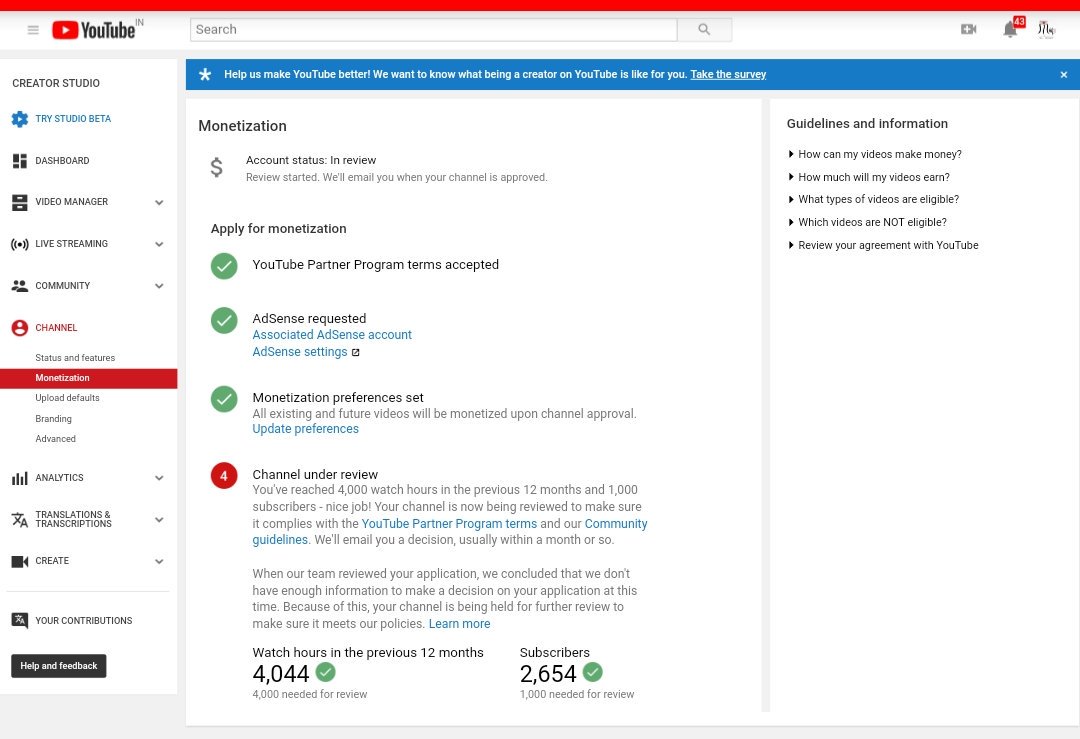The height and width of the screenshot is (739, 1080).
Task: Click the Your Contributions icon
Action: click(20, 620)
